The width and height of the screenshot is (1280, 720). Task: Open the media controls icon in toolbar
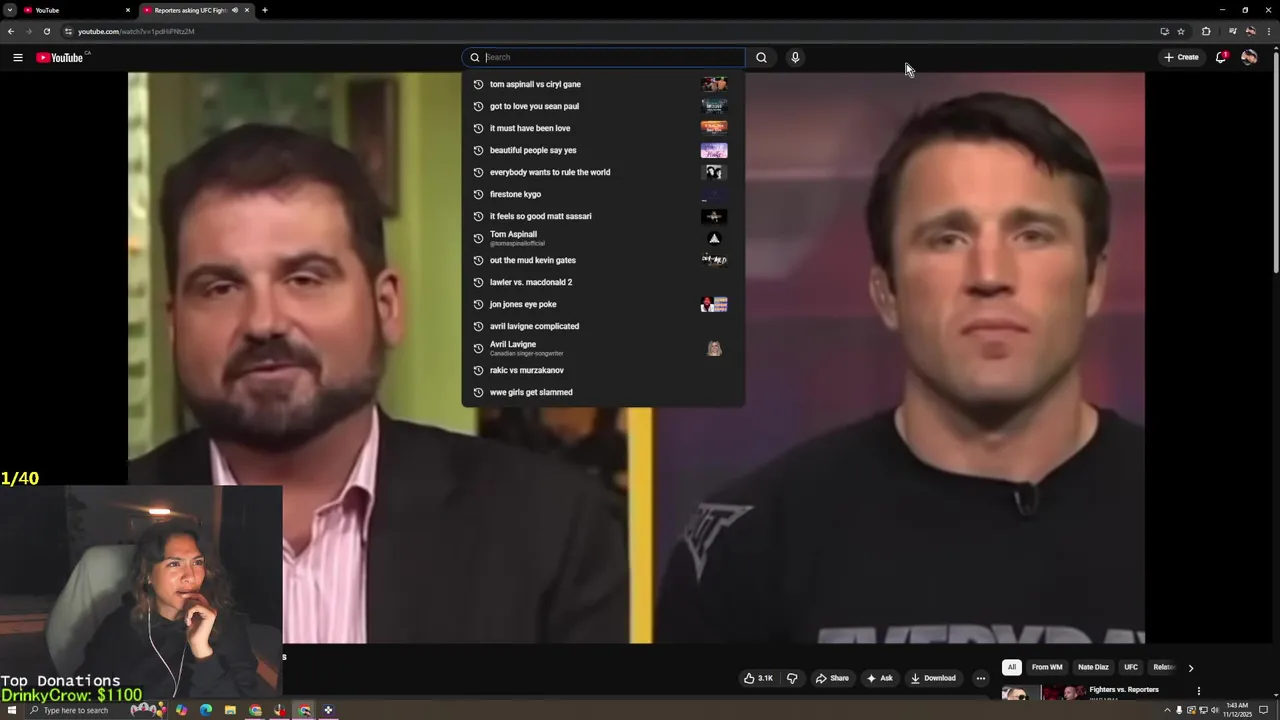[1233, 31]
